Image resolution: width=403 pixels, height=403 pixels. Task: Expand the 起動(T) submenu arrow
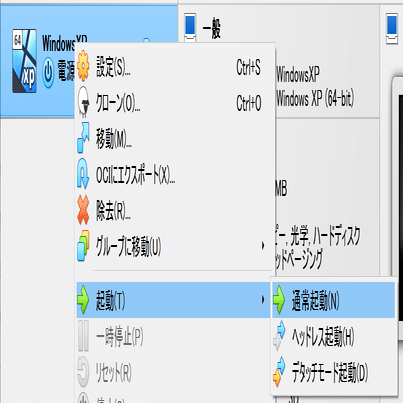point(263,300)
